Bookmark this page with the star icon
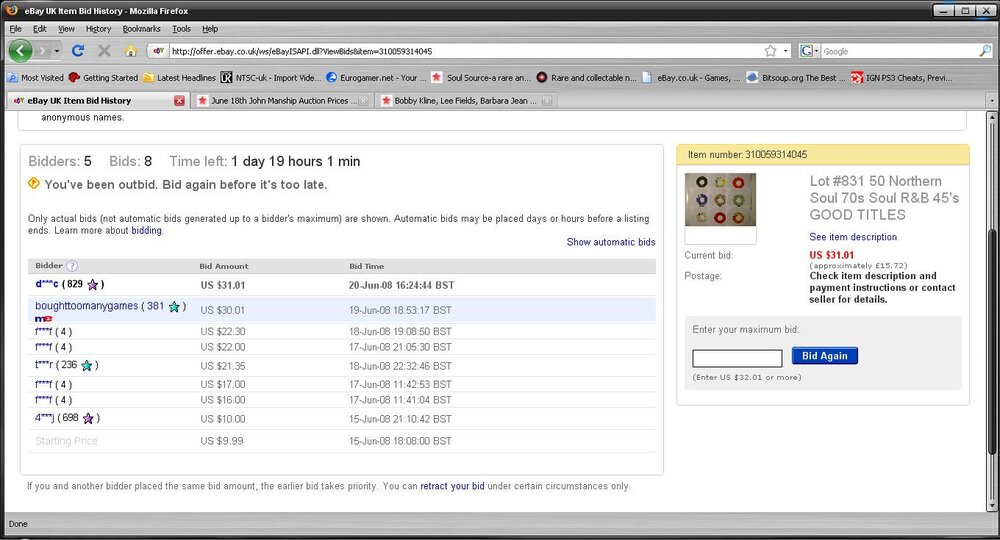Image resolution: width=1000 pixels, height=540 pixels. click(770, 51)
